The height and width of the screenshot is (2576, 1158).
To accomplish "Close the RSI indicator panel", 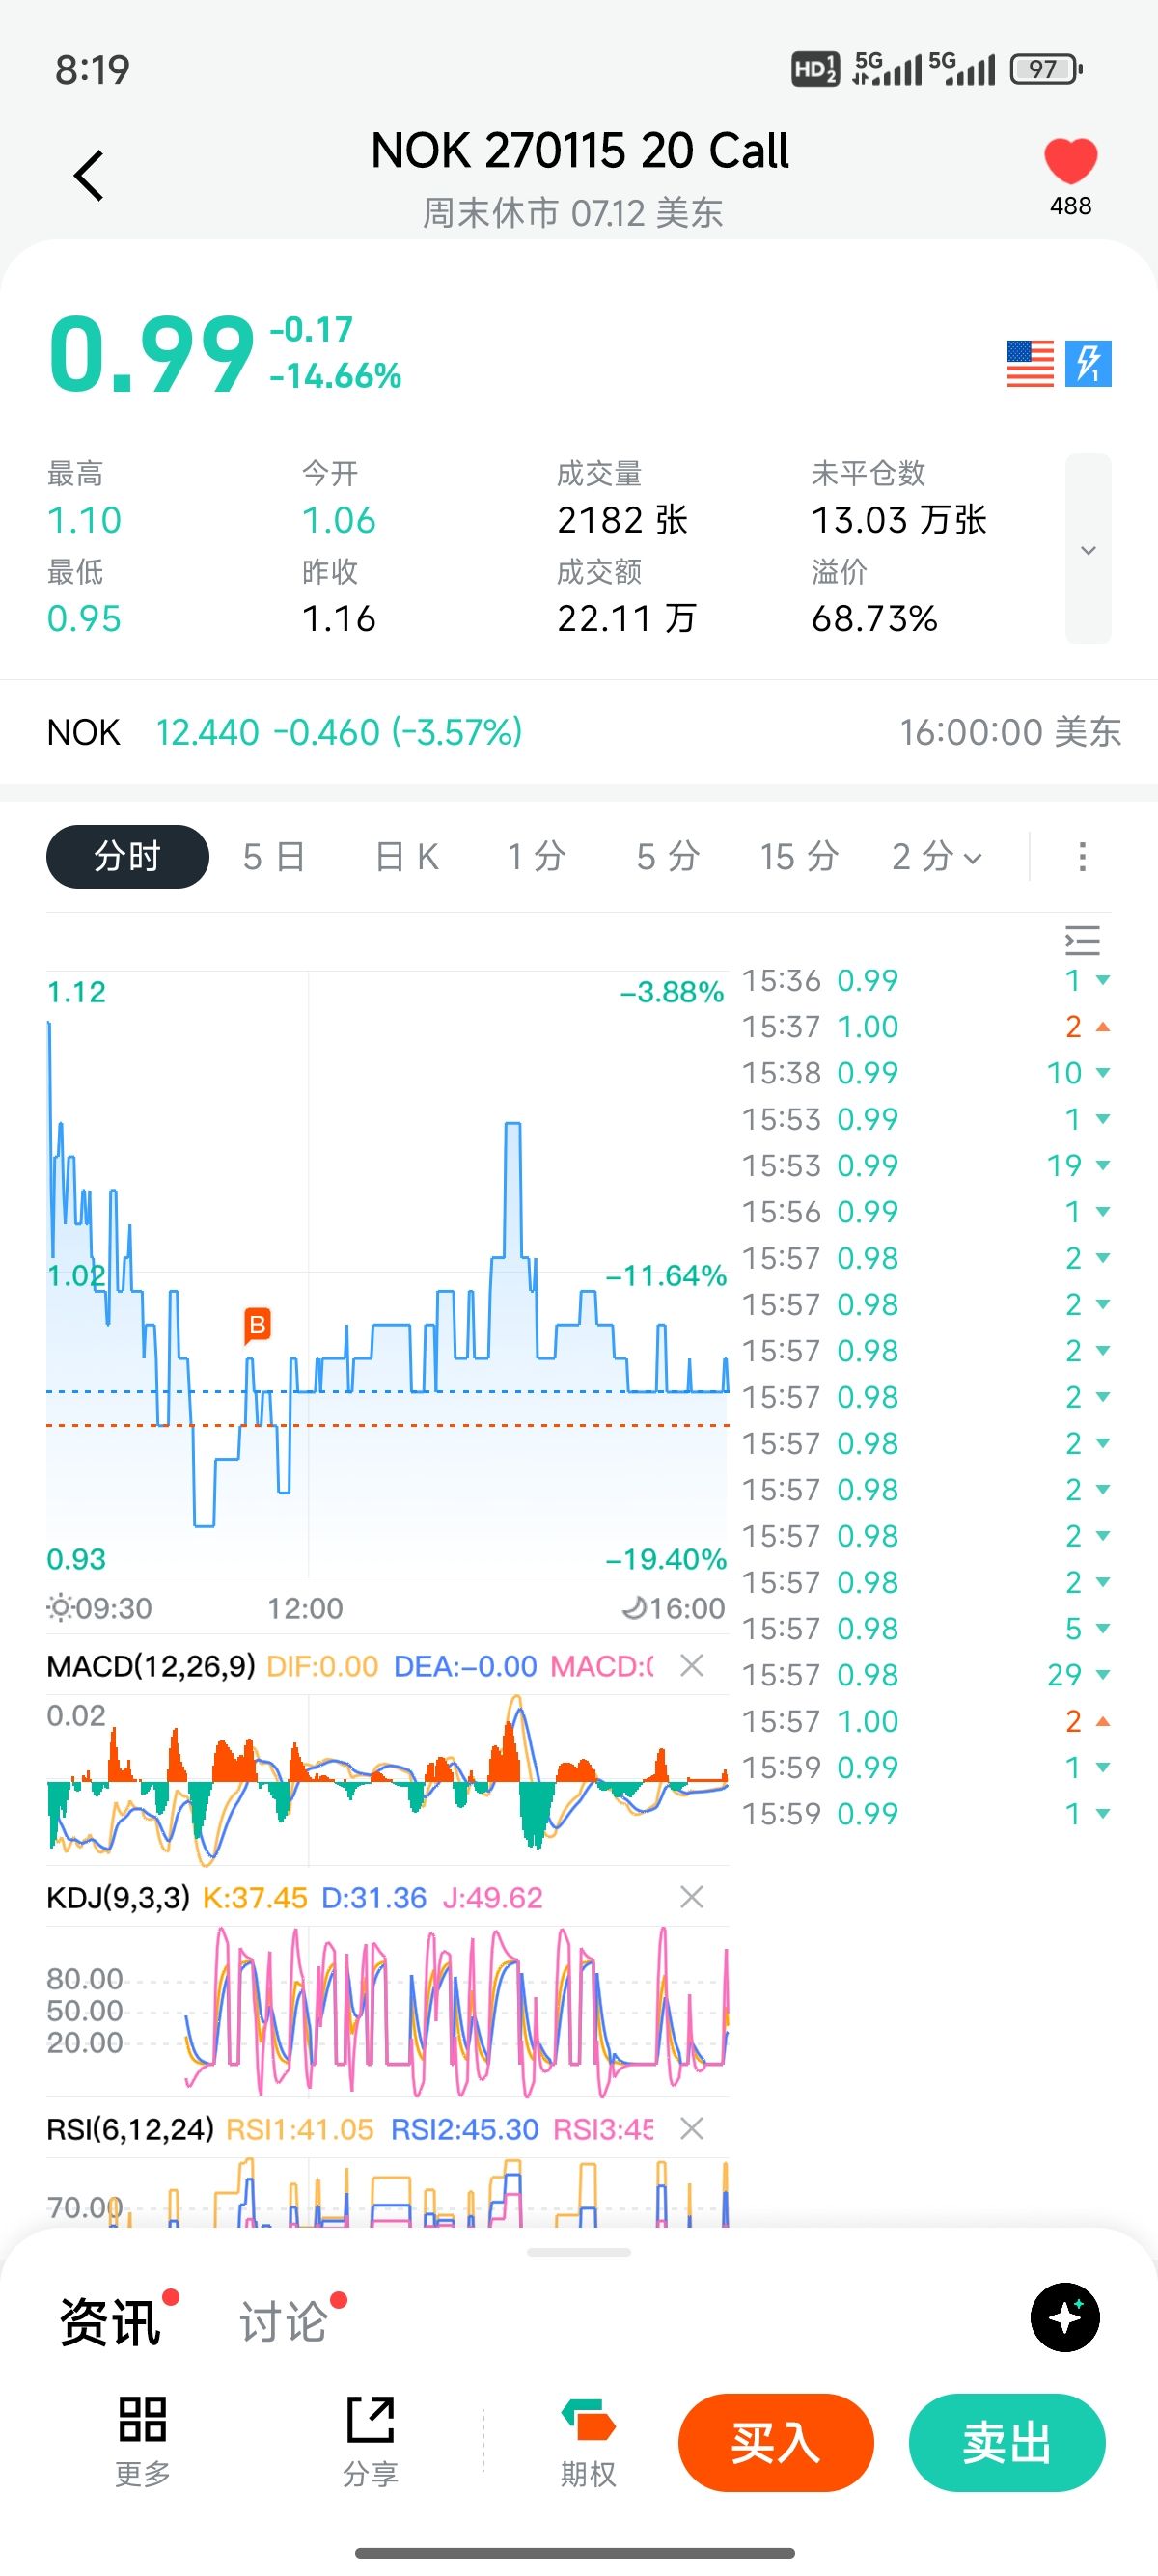I will pyautogui.click(x=691, y=2129).
